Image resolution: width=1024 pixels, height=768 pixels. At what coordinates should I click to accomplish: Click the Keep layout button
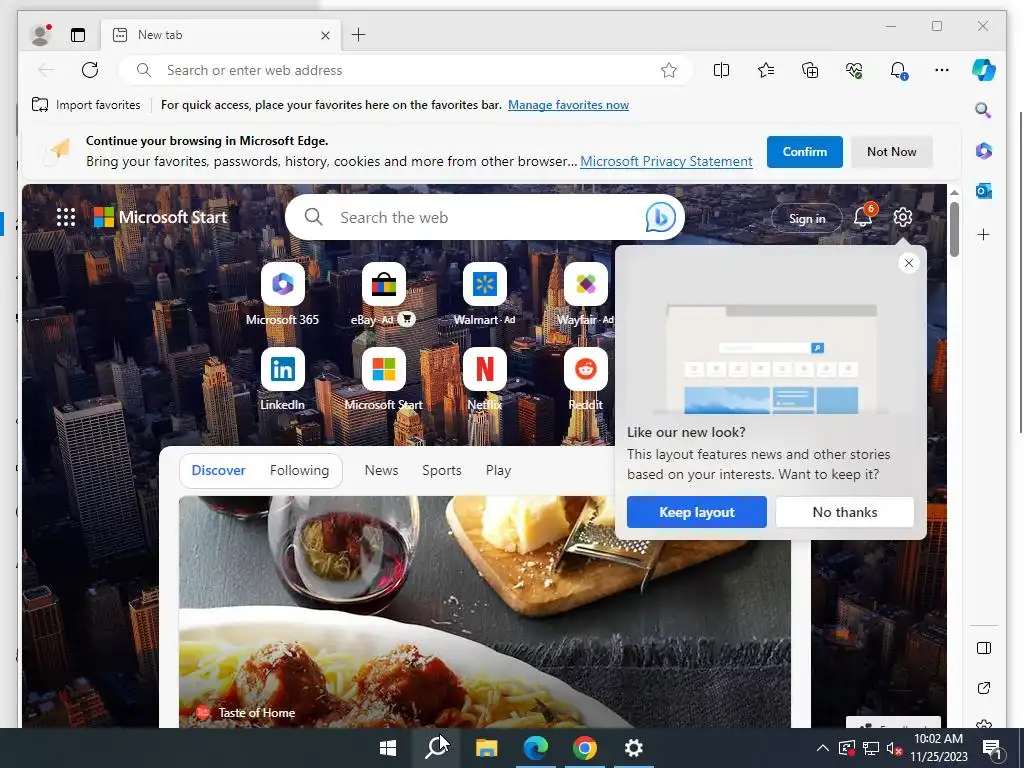click(x=697, y=512)
